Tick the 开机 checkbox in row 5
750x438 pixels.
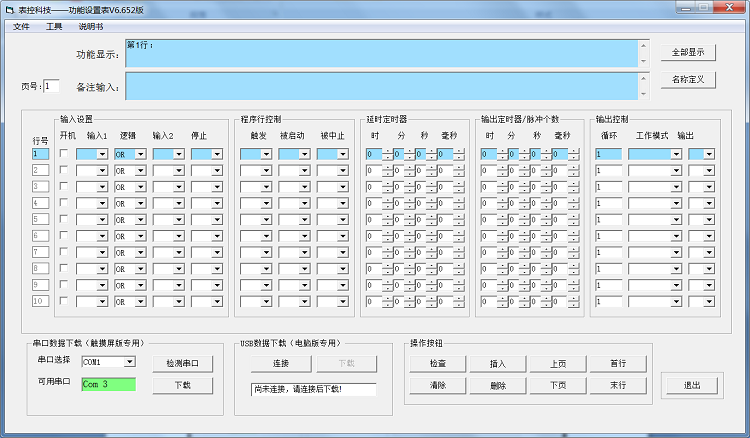pyautogui.click(x=64, y=219)
